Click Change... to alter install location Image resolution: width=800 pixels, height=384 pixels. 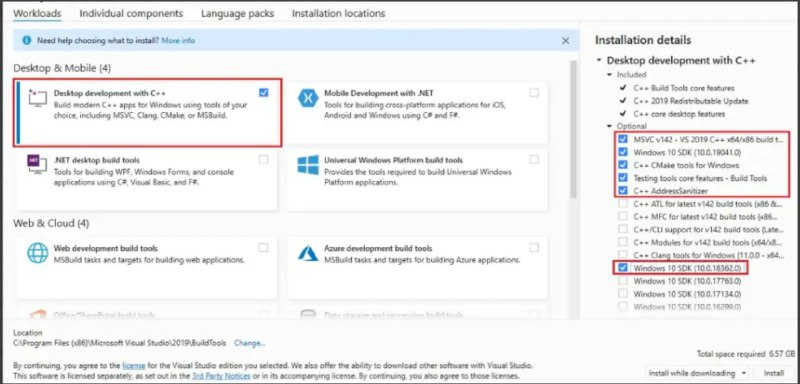(249, 343)
